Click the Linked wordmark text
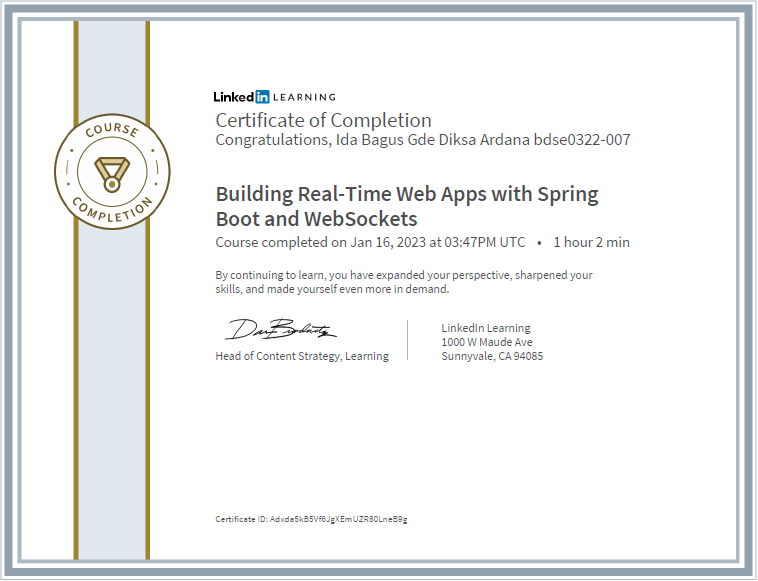Screen dimensions: 758x581 coord(234,97)
